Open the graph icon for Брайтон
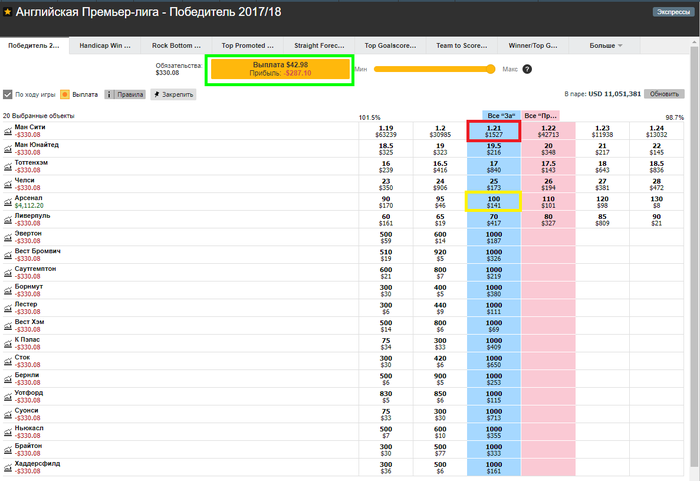 click(8, 449)
